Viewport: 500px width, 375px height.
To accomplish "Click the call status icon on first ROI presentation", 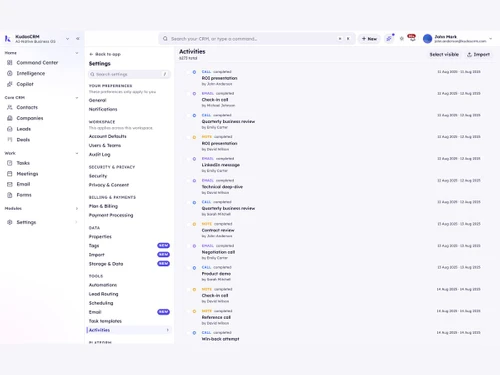I will click(194, 72).
